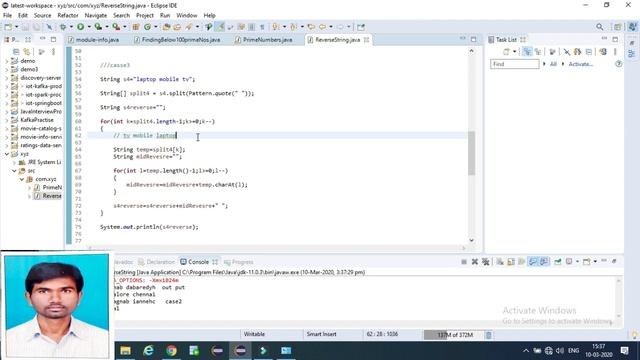Open the Debug button dropdown arrow
The image size is (640, 360).
(x=71, y=27)
